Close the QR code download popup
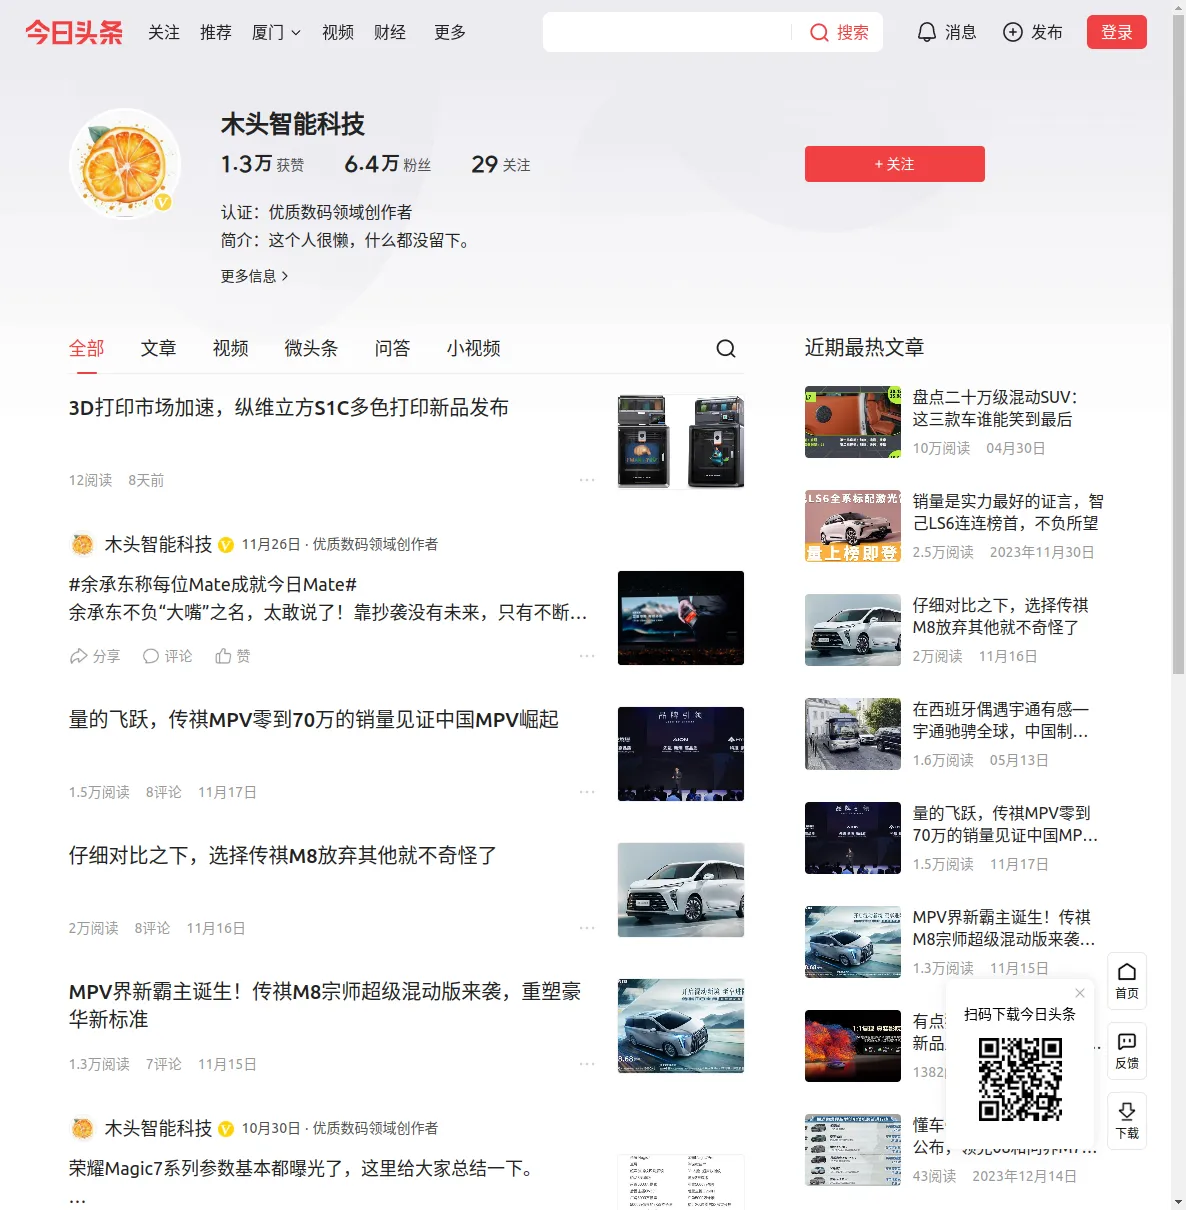The height and width of the screenshot is (1210, 1186). 1080,993
